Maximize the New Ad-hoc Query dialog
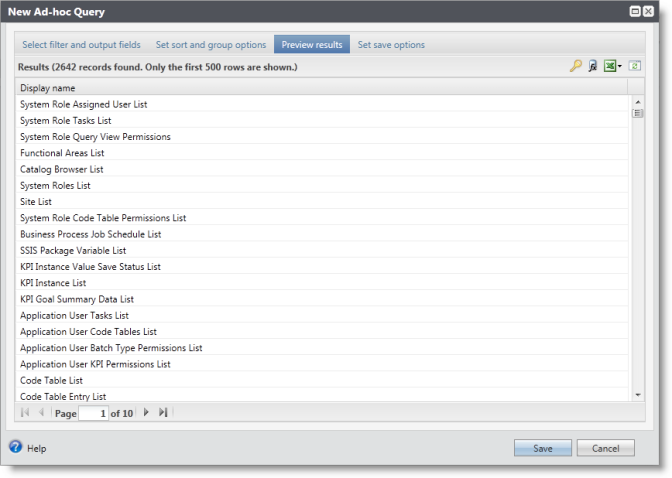The height and width of the screenshot is (478, 672). pyautogui.click(x=634, y=11)
